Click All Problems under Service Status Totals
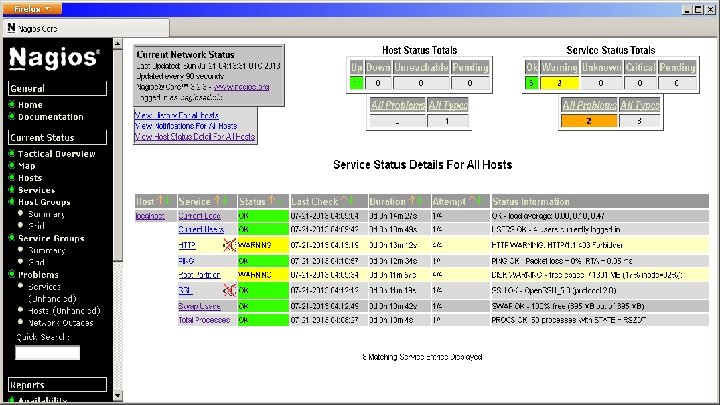The height and width of the screenshot is (405, 720). click(x=589, y=105)
